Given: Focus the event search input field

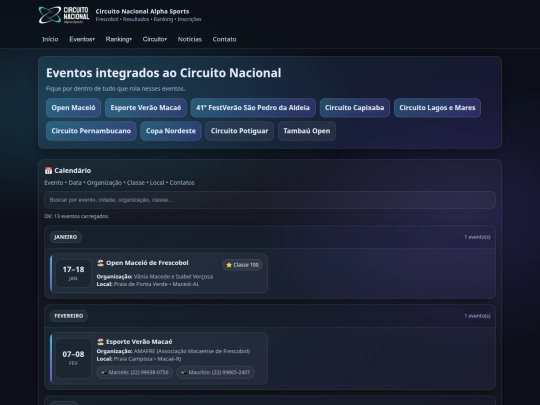Looking at the screenshot, I should click(270, 200).
